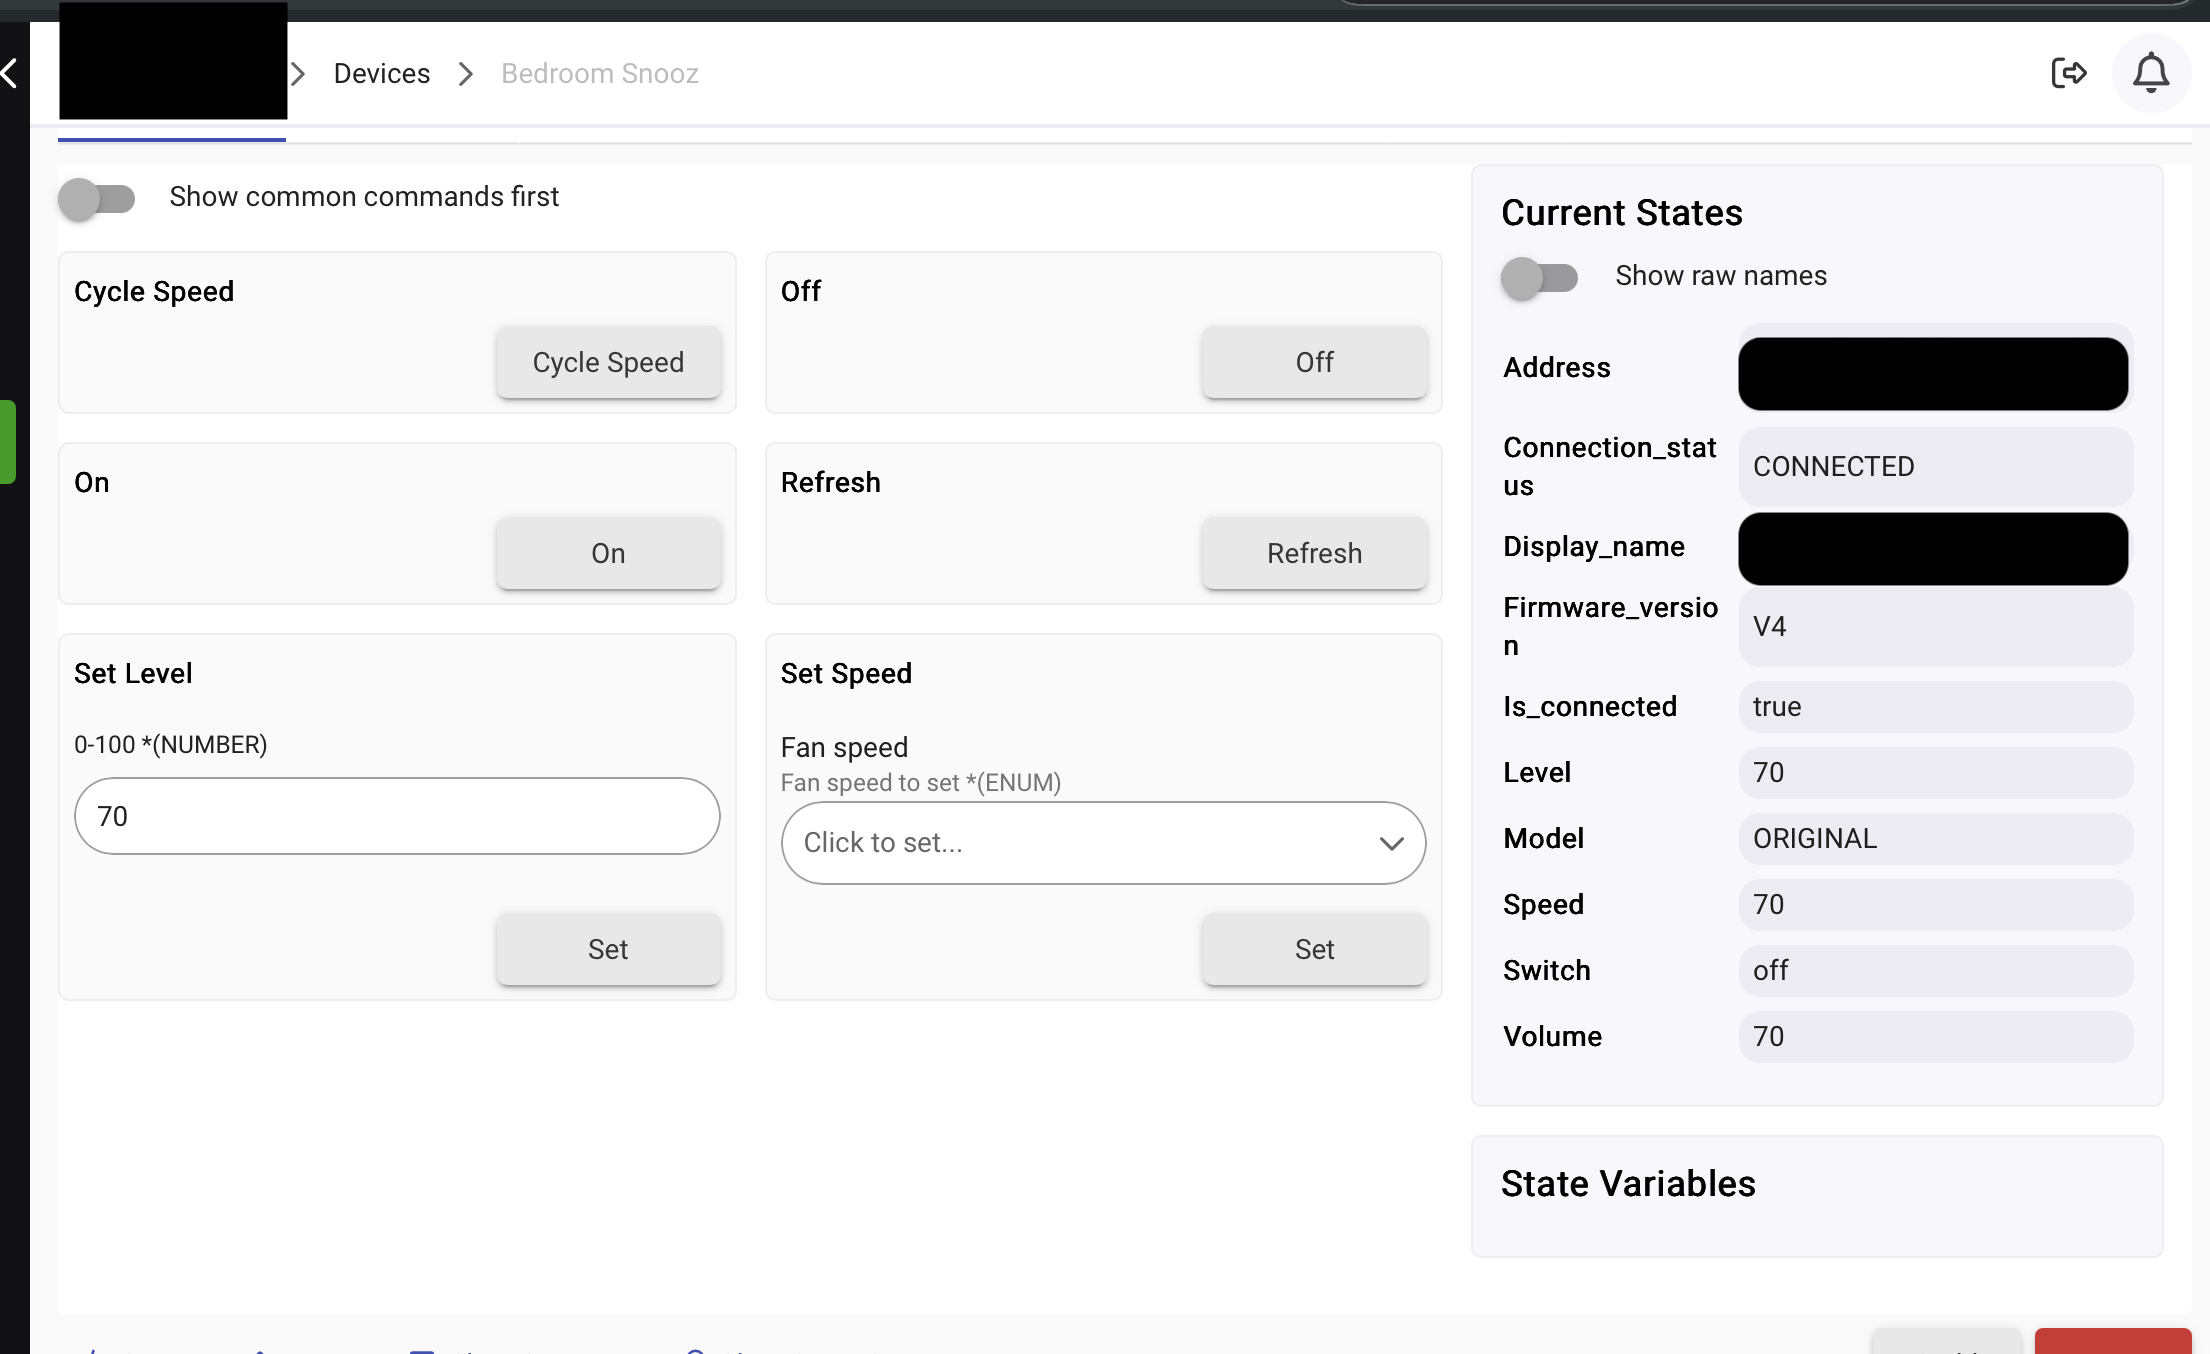The width and height of the screenshot is (2210, 1354).
Task: Click the logout icon in header
Action: coord(2068,73)
